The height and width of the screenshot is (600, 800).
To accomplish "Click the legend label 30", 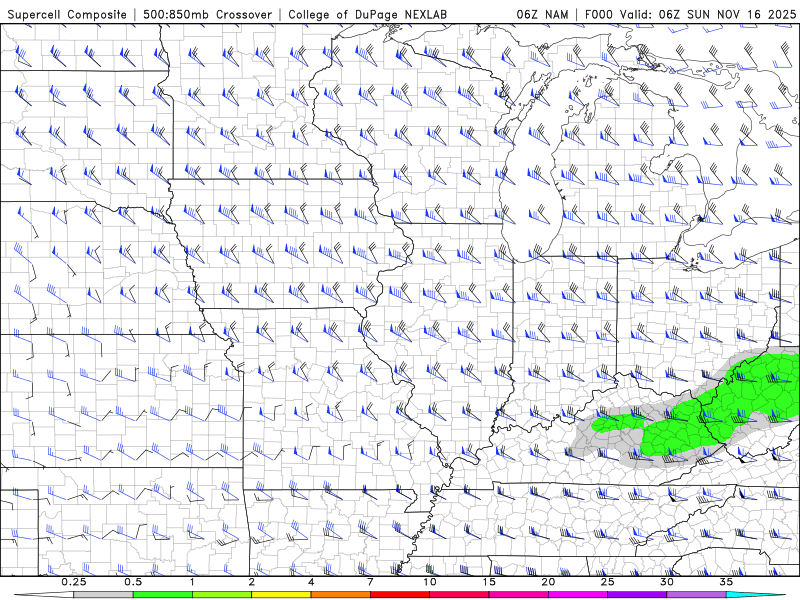I will [667, 582].
